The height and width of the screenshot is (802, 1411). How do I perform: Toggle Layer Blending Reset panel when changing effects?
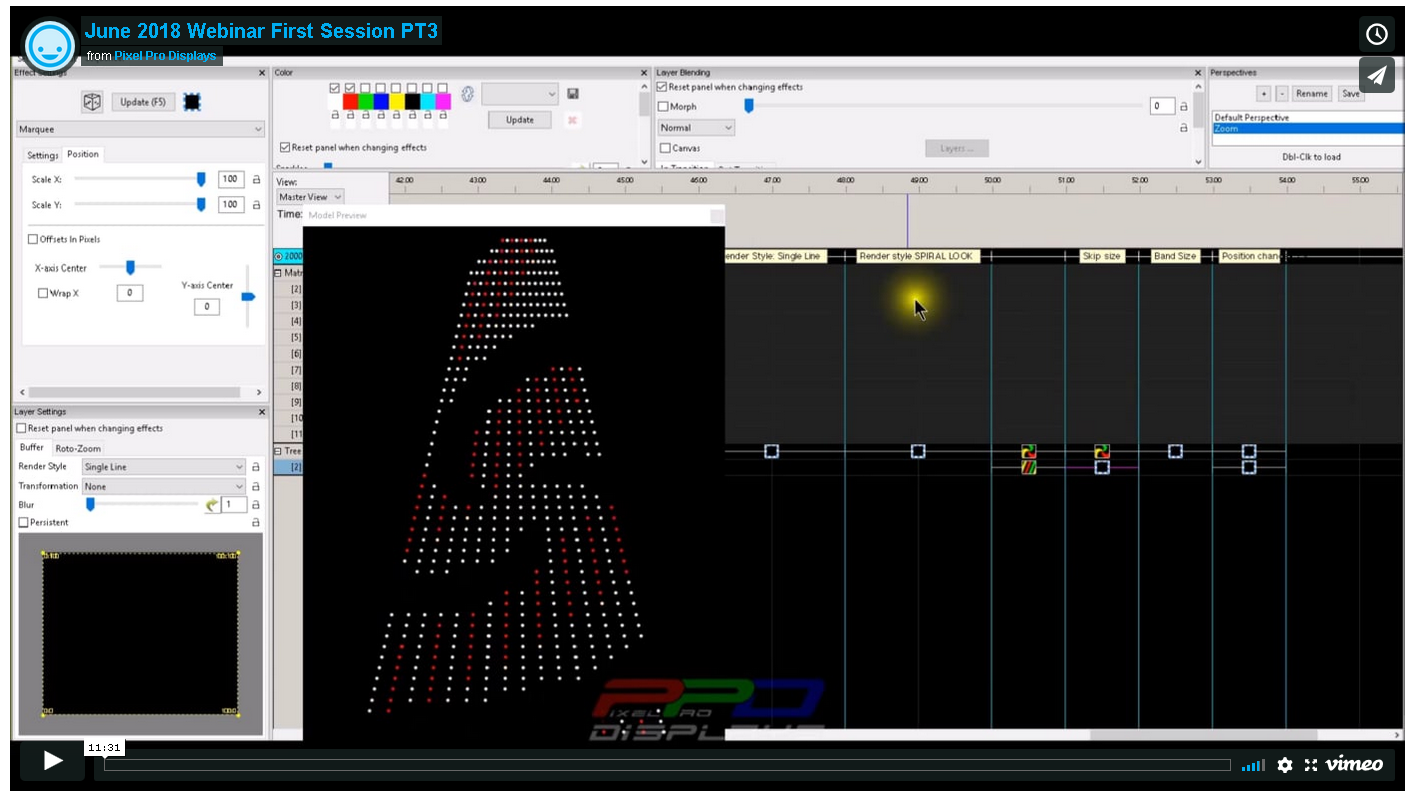click(x=662, y=87)
